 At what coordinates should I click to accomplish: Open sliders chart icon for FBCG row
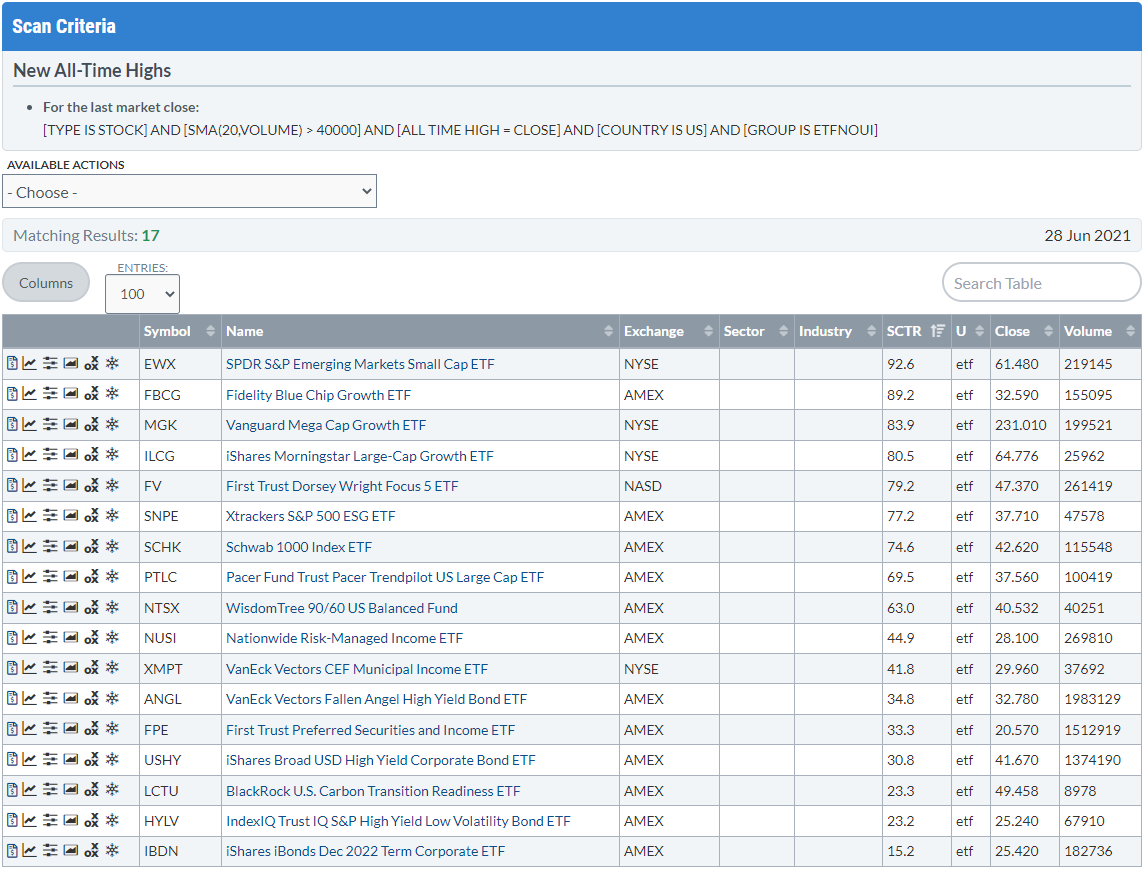pos(50,394)
